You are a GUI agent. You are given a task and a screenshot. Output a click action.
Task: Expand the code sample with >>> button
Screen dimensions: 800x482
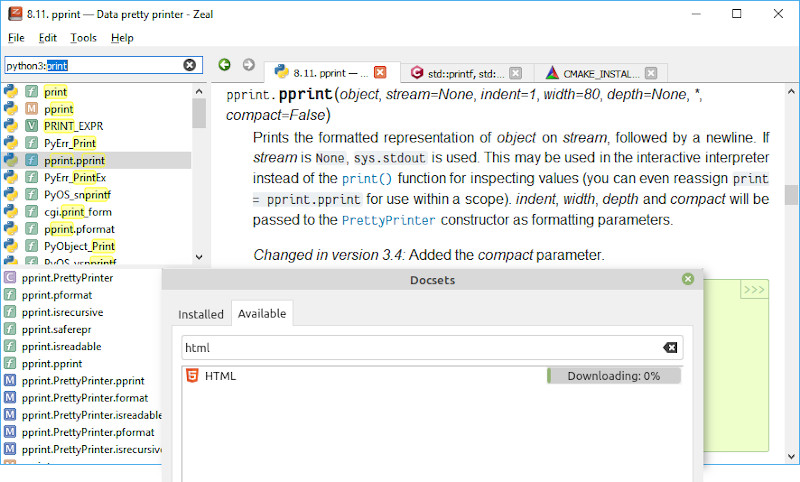pyautogui.click(x=753, y=290)
